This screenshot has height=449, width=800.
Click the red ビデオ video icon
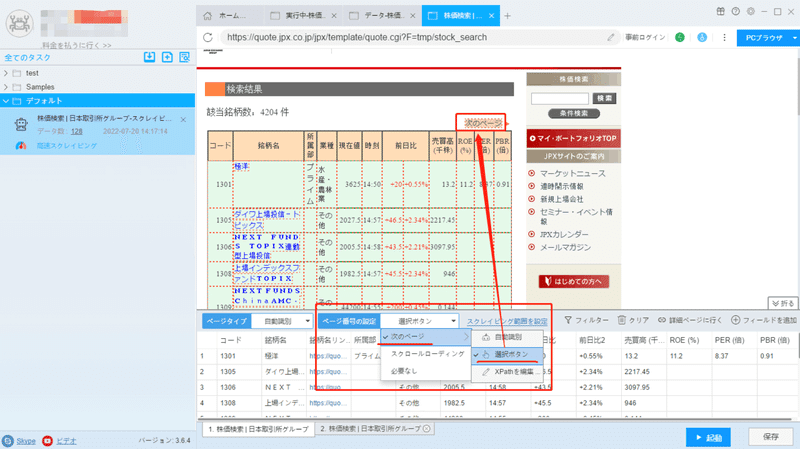47,441
